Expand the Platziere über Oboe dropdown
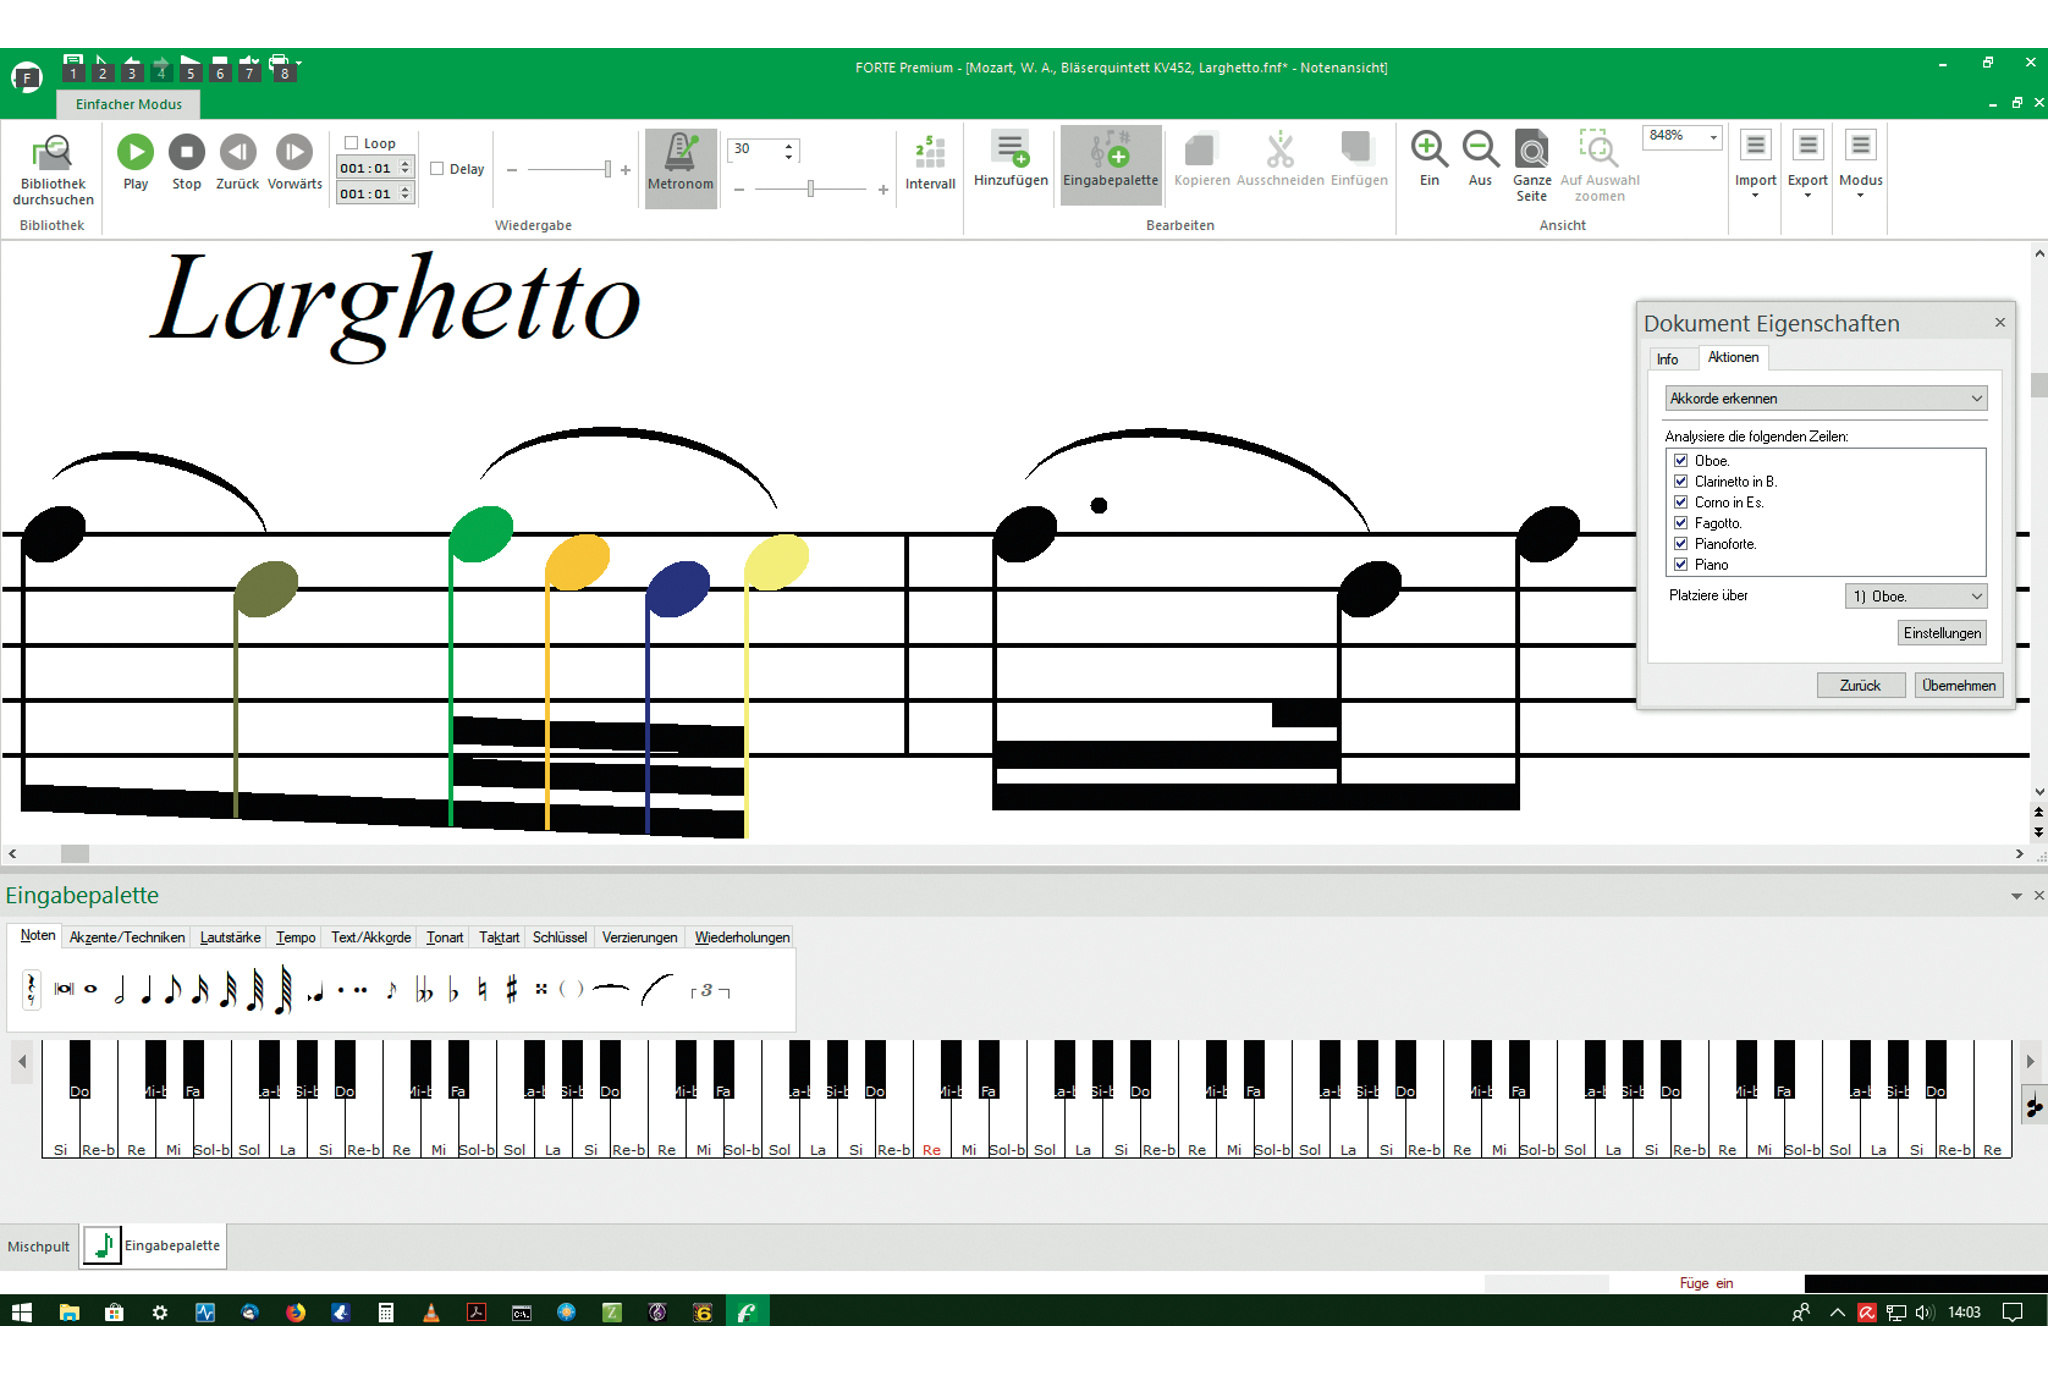Screen dimensions: 2048x1374 click(x=1915, y=596)
